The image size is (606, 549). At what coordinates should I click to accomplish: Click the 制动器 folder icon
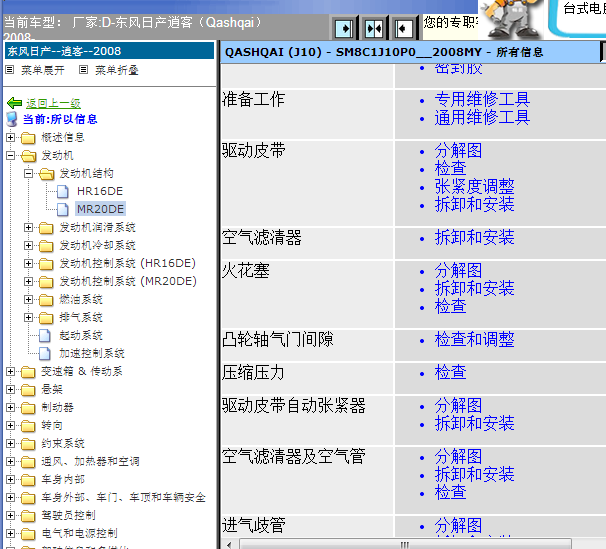pos(28,408)
